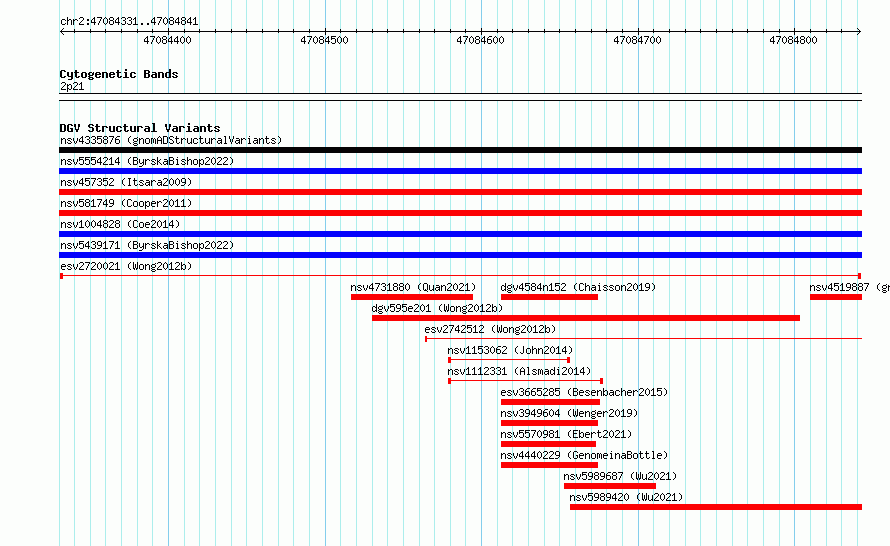The height and width of the screenshot is (546, 890).
Task: Click the red esv3665285 variant bar
Action: coord(551,402)
